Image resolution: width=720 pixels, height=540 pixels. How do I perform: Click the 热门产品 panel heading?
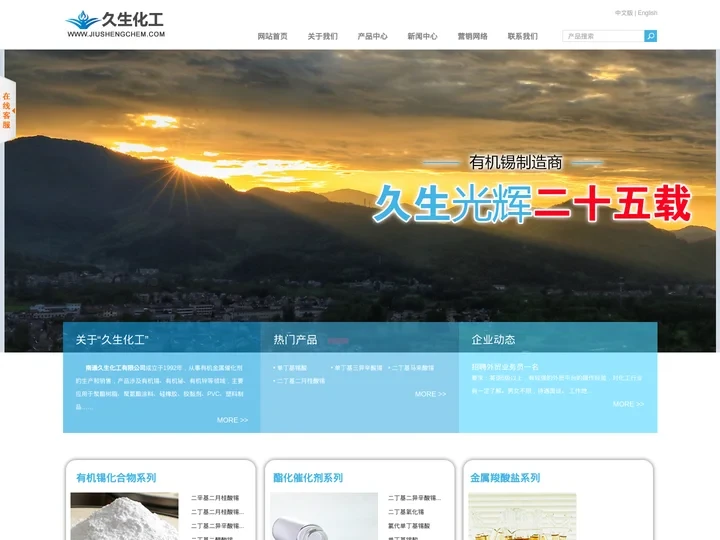tap(295, 340)
